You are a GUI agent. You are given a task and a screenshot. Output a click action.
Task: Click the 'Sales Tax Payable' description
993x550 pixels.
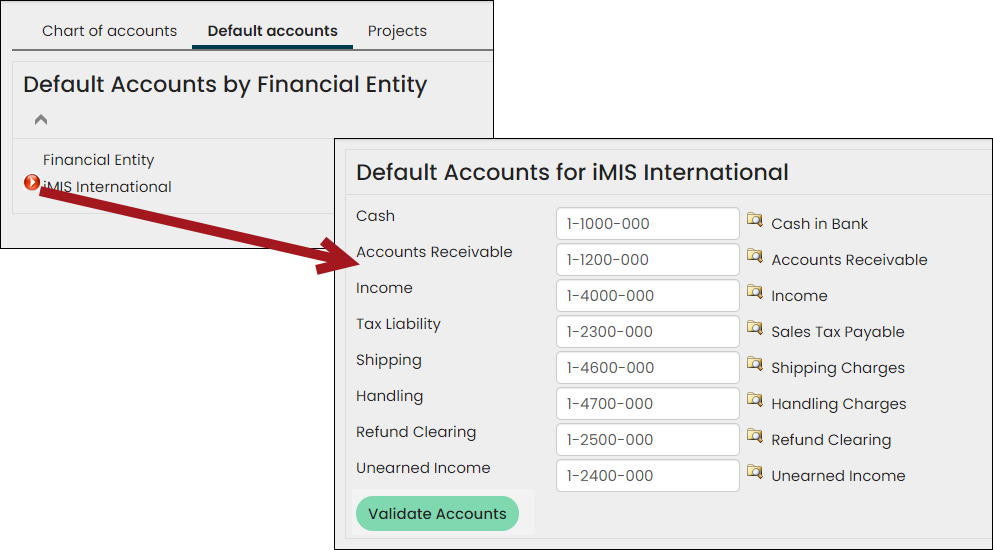838,332
